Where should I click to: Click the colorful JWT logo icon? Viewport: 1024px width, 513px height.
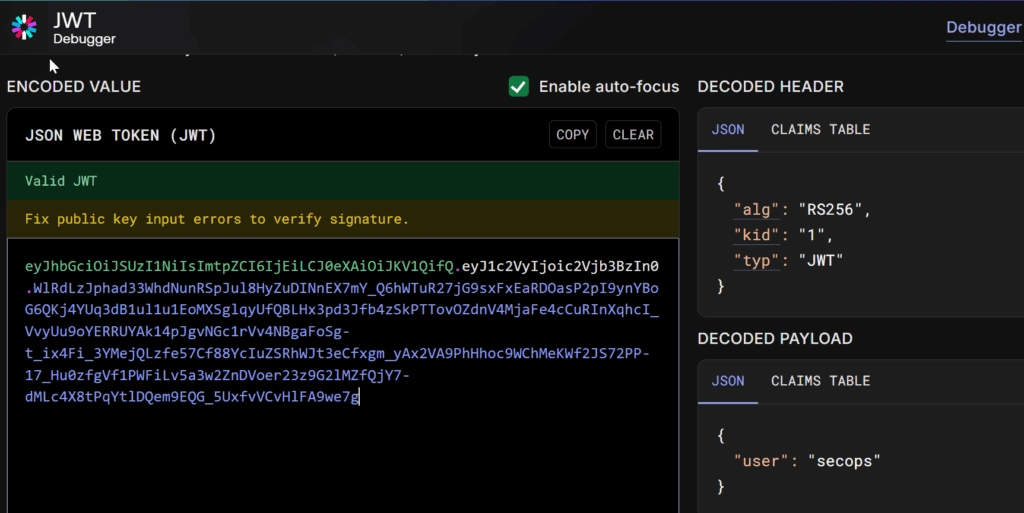[x=24, y=27]
